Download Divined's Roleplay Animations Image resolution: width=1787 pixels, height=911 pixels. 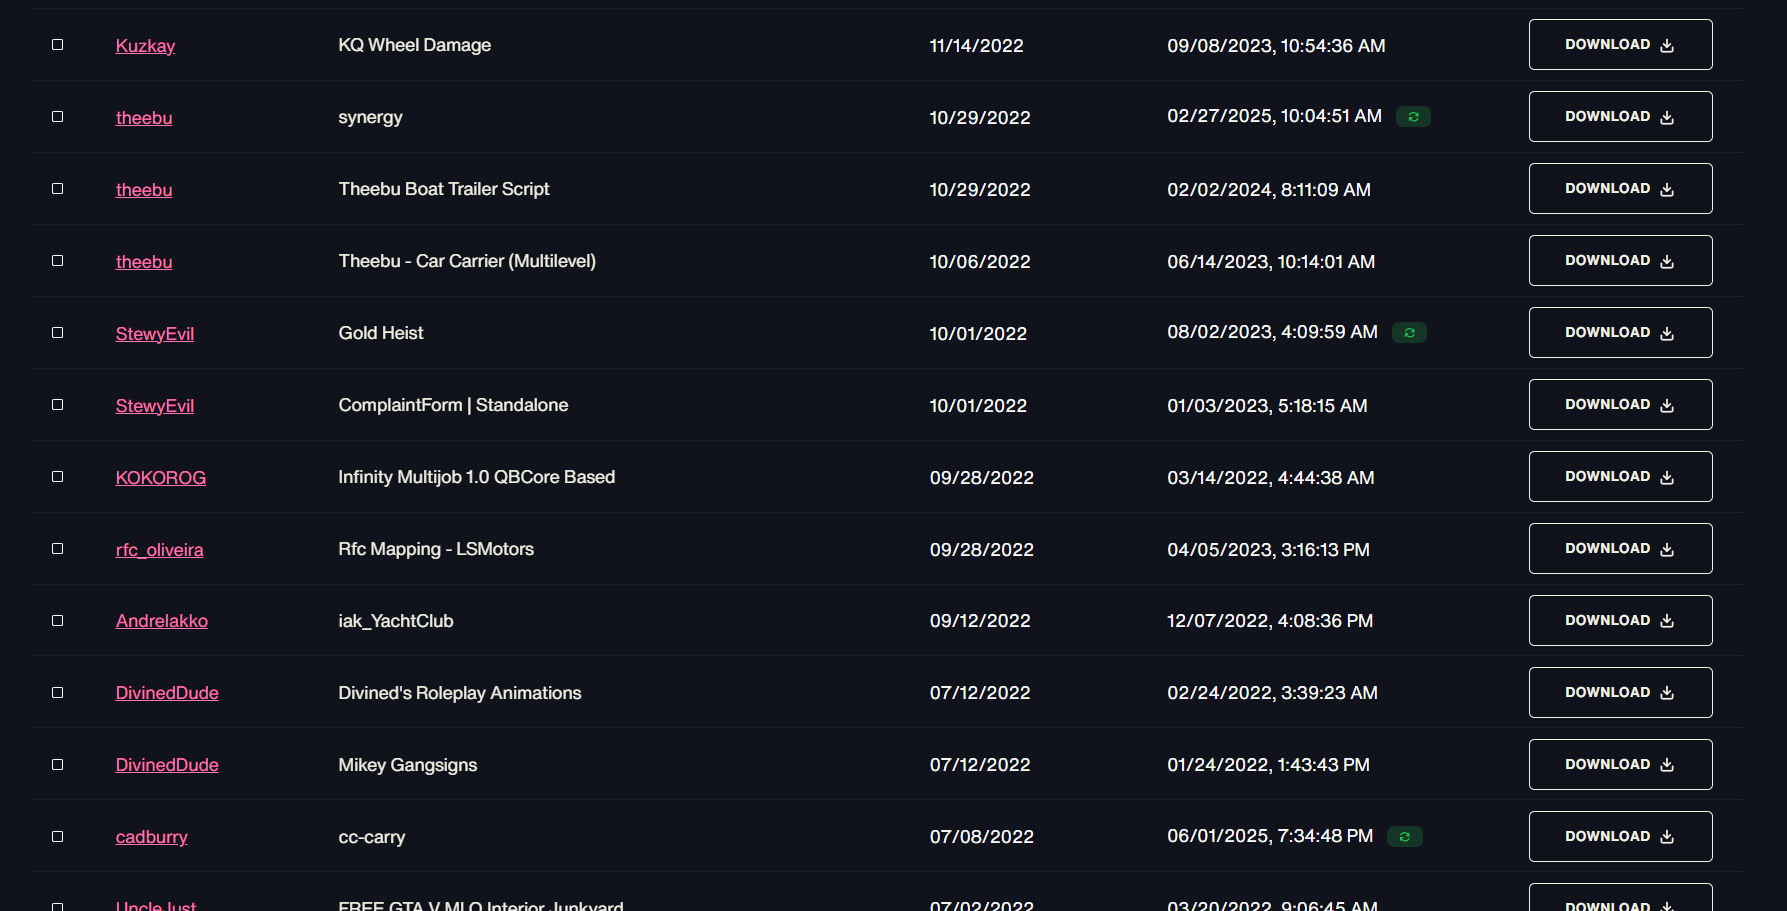[x=1620, y=693]
